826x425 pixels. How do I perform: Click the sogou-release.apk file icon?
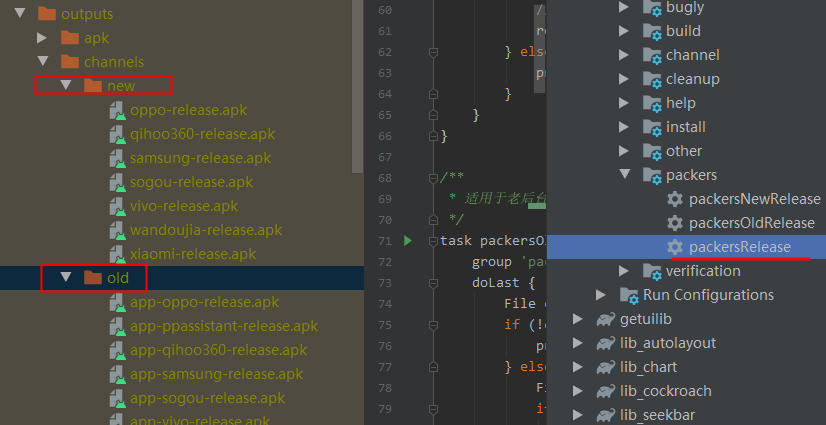coord(117,182)
